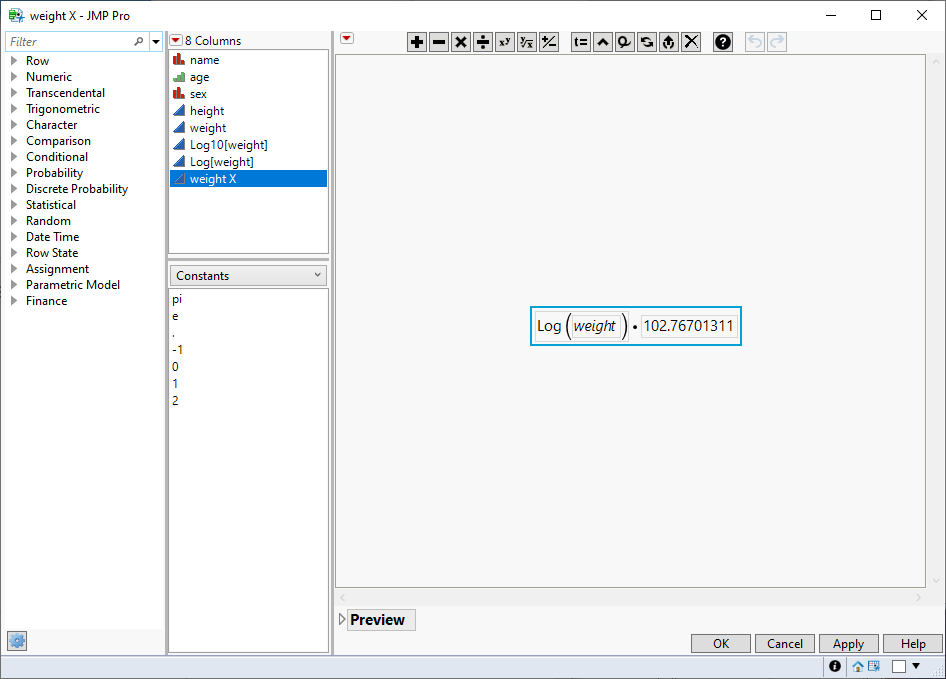The height and width of the screenshot is (679, 946).
Task: Click the data table icon in the status bar
Action: click(x=871, y=666)
